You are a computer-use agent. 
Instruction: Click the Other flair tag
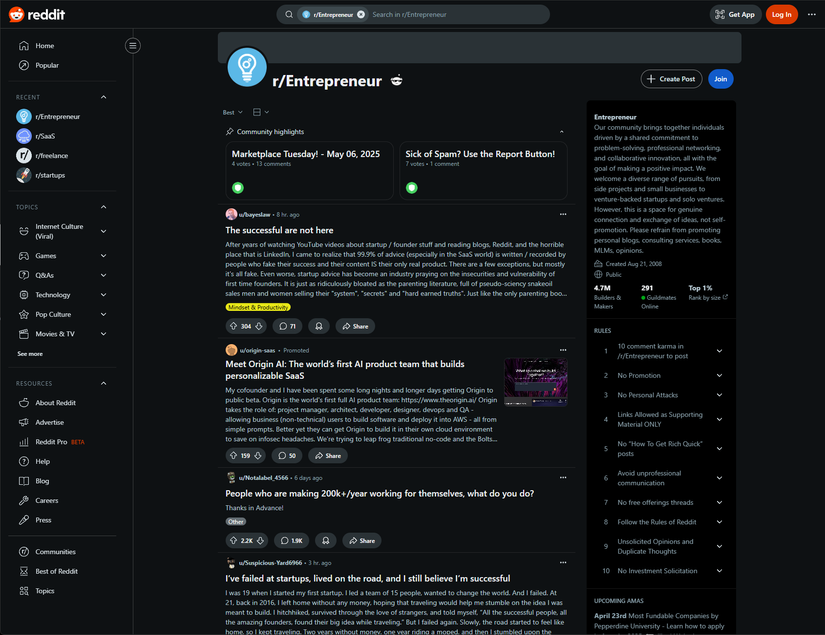[236, 522]
